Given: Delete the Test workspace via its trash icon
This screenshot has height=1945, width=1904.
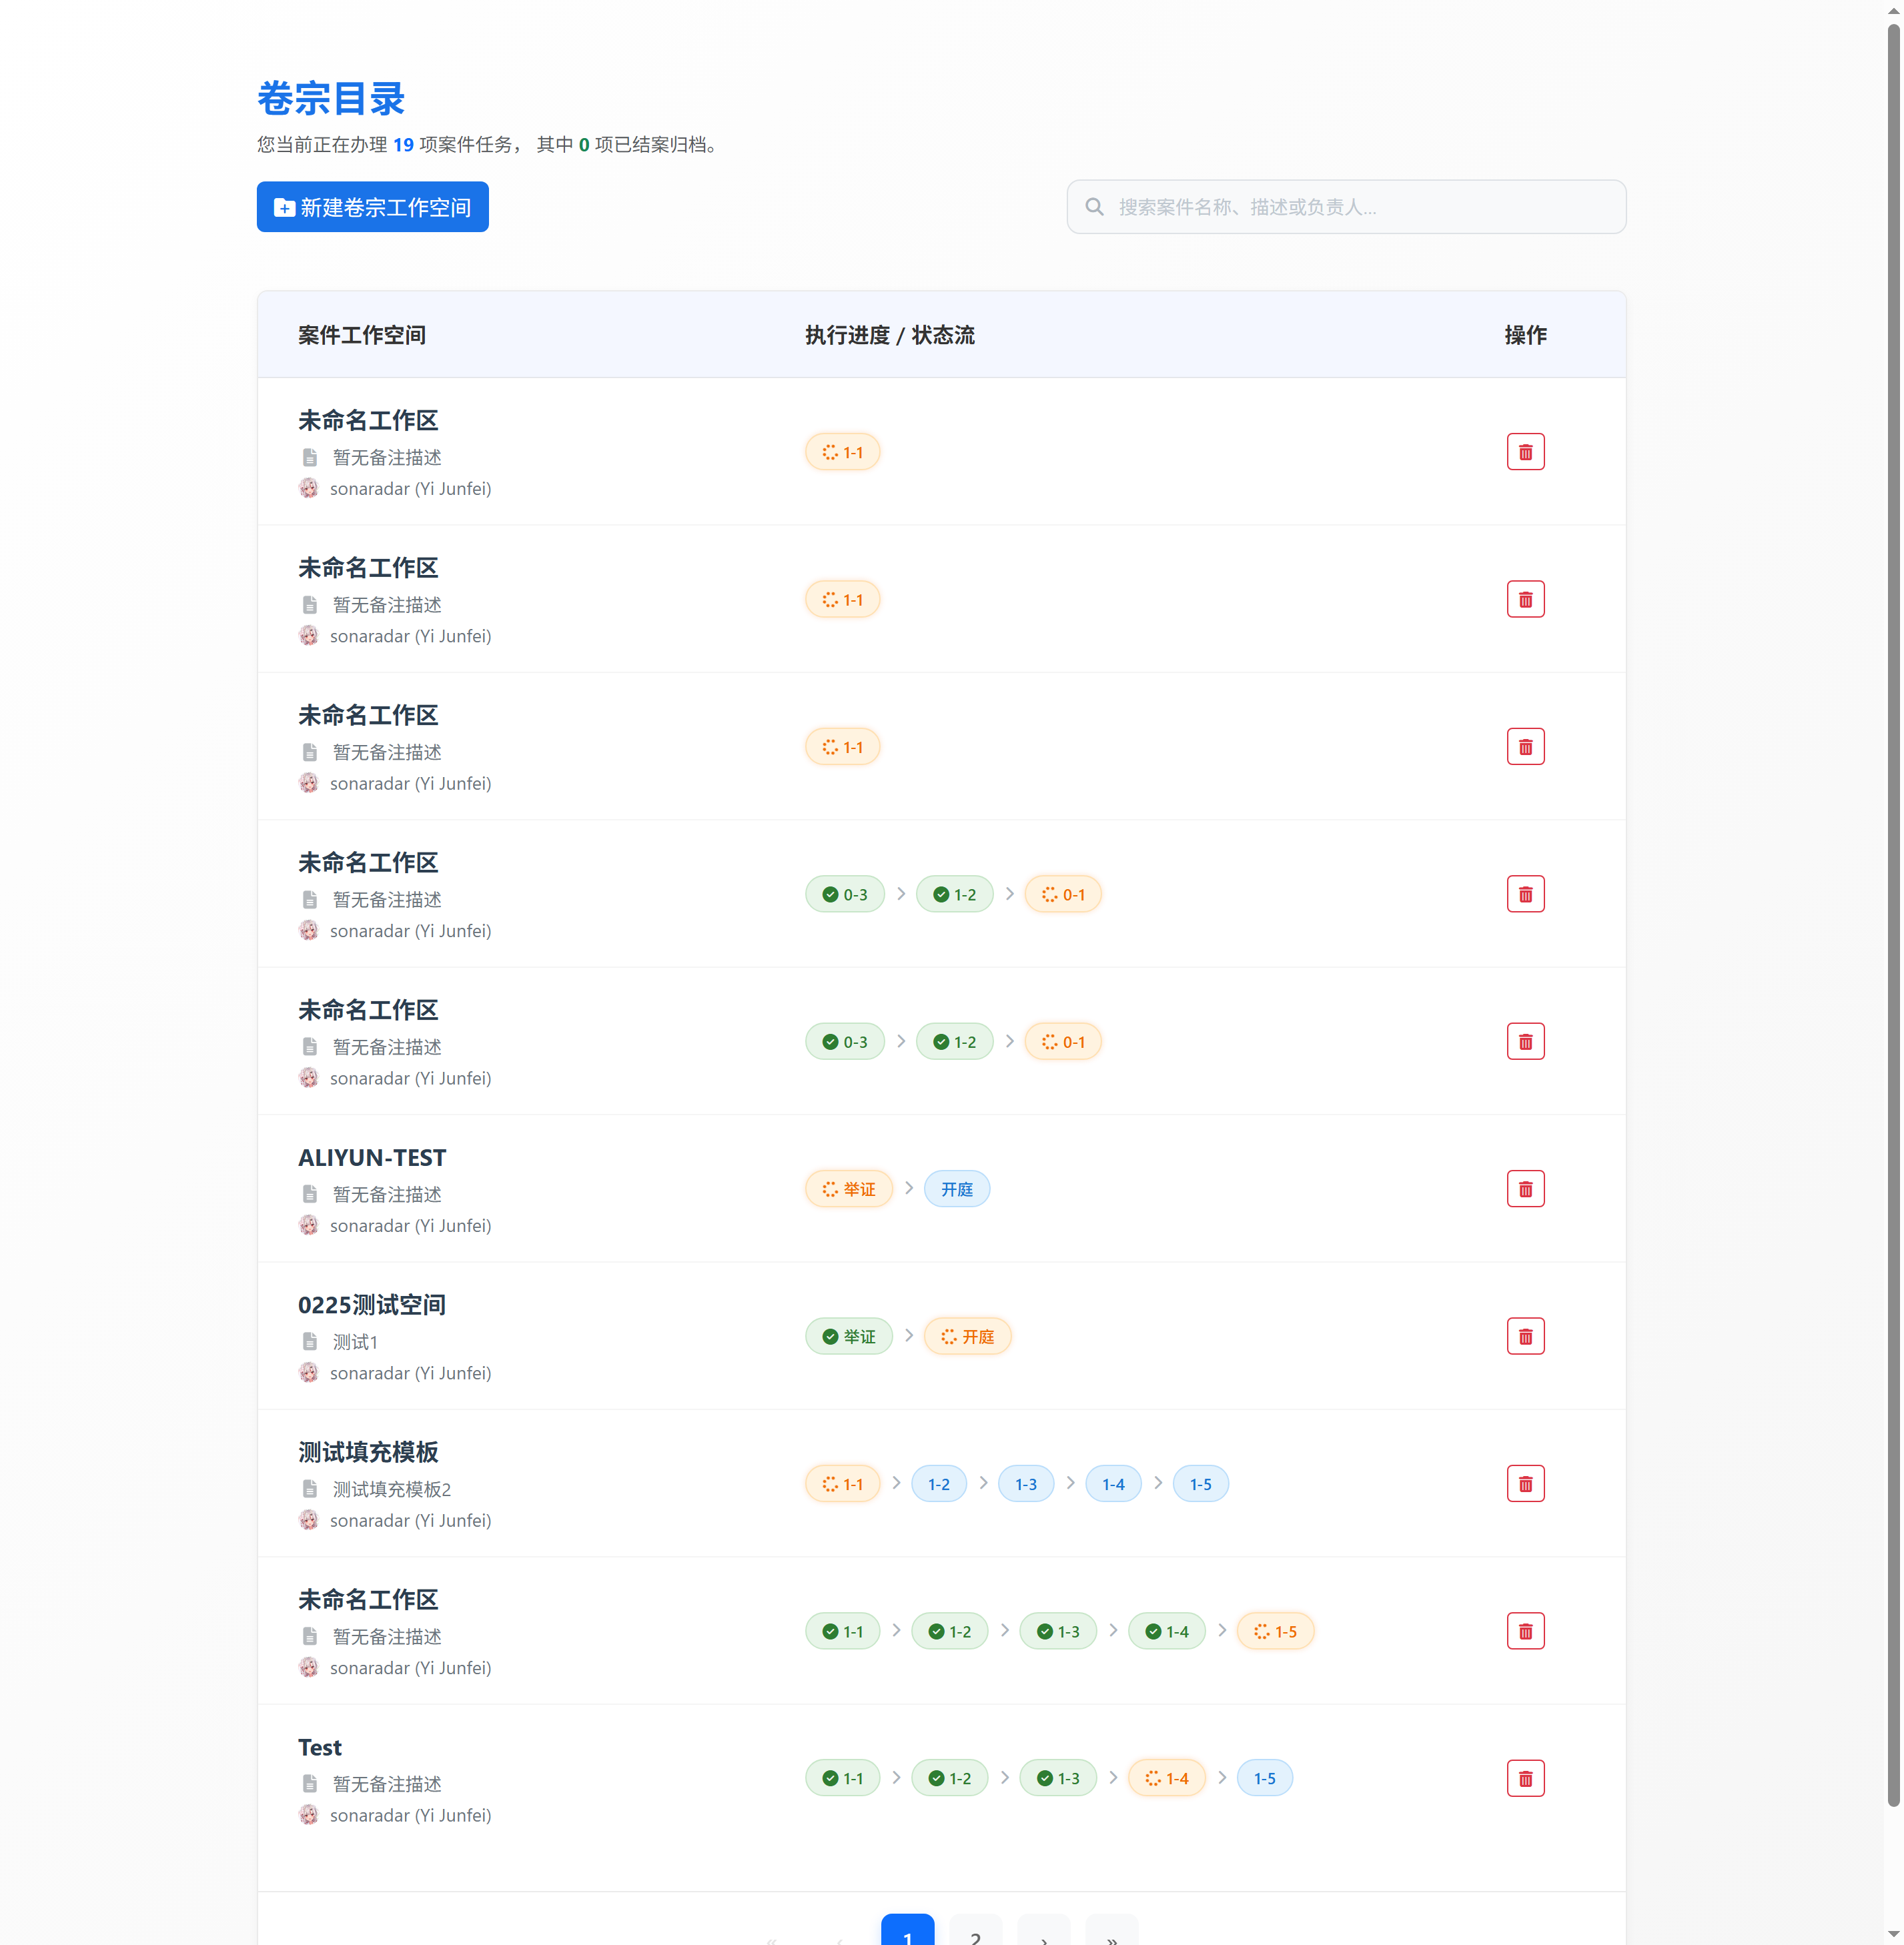Looking at the screenshot, I should pyautogui.click(x=1525, y=1778).
